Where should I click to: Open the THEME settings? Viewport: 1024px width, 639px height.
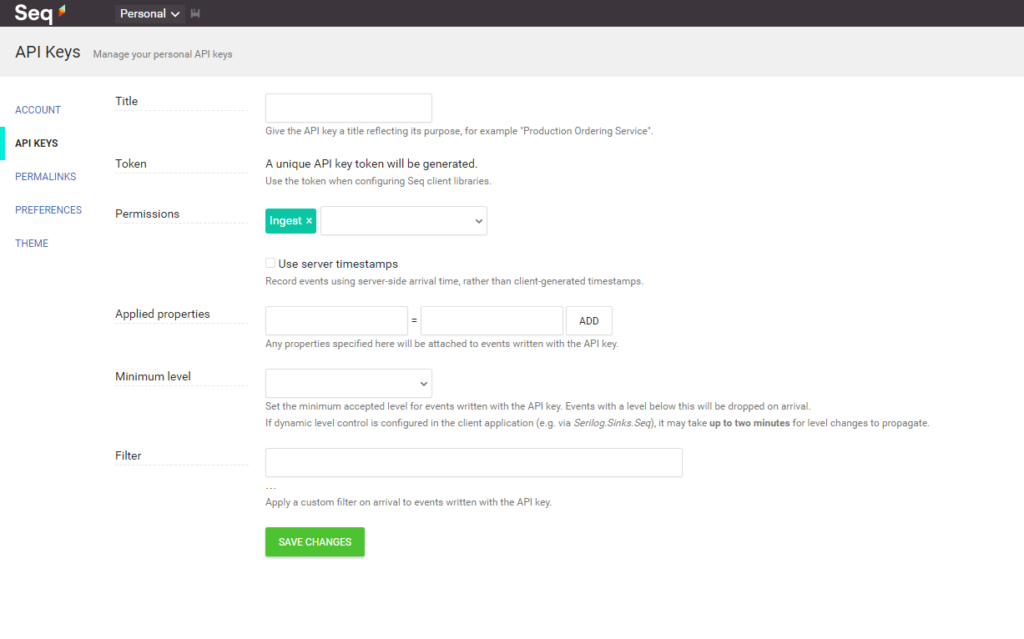[31, 243]
